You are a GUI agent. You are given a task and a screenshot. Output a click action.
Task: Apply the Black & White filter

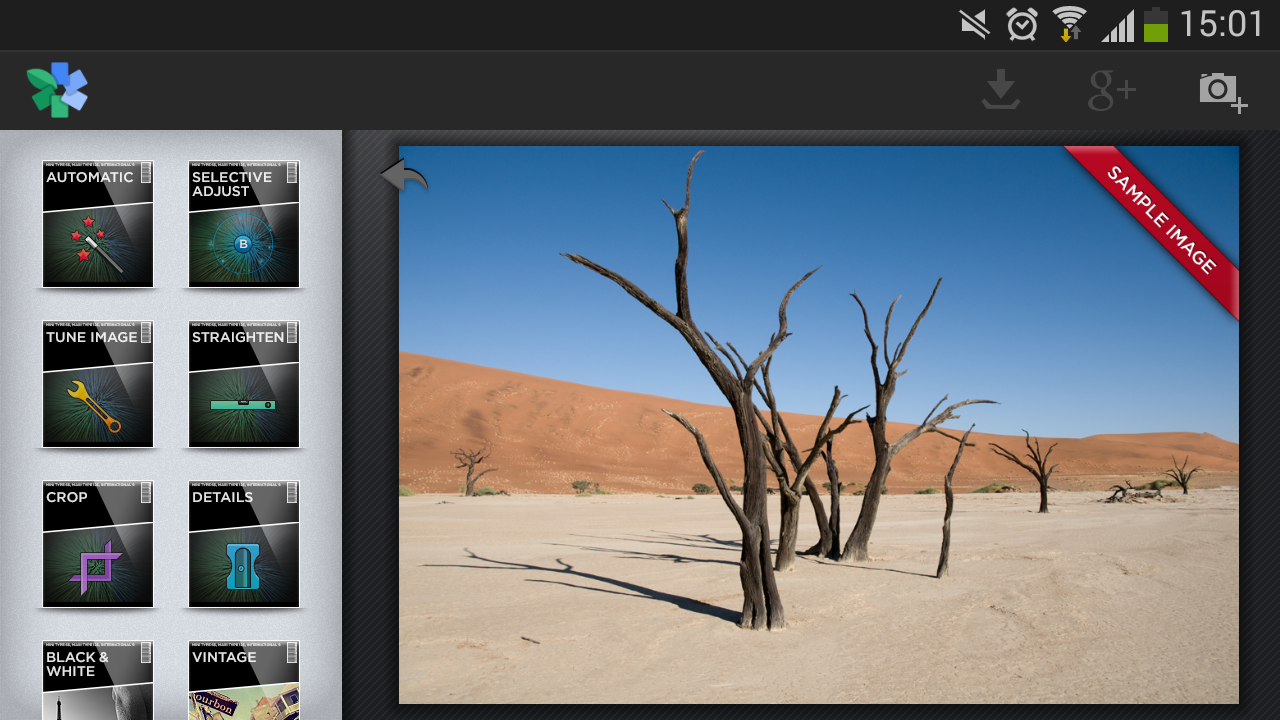point(98,682)
